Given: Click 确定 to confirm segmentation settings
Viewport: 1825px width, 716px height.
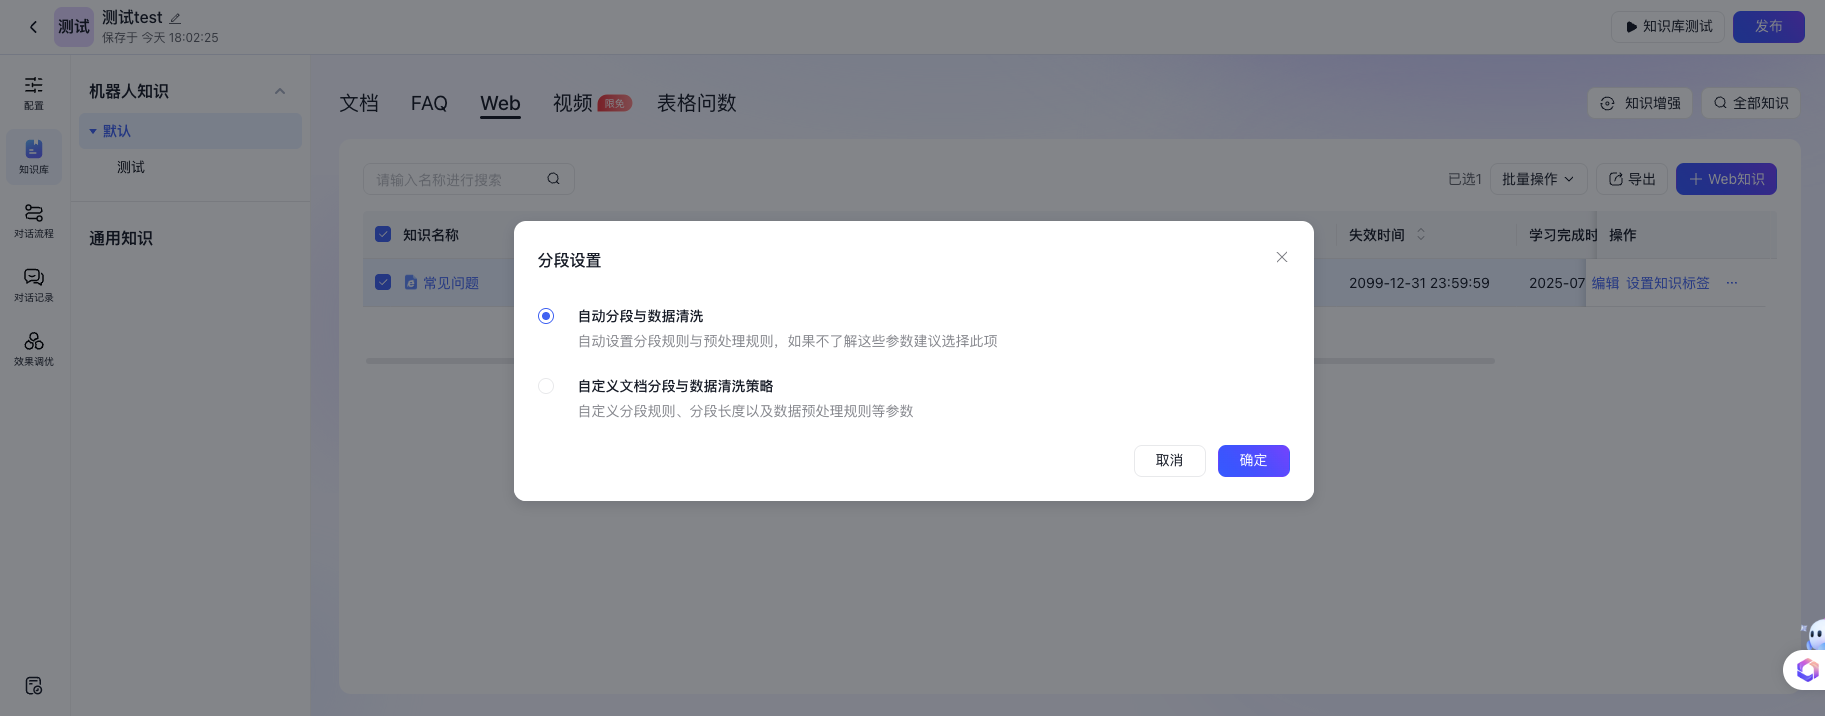Looking at the screenshot, I should pyautogui.click(x=1253, y=461).
